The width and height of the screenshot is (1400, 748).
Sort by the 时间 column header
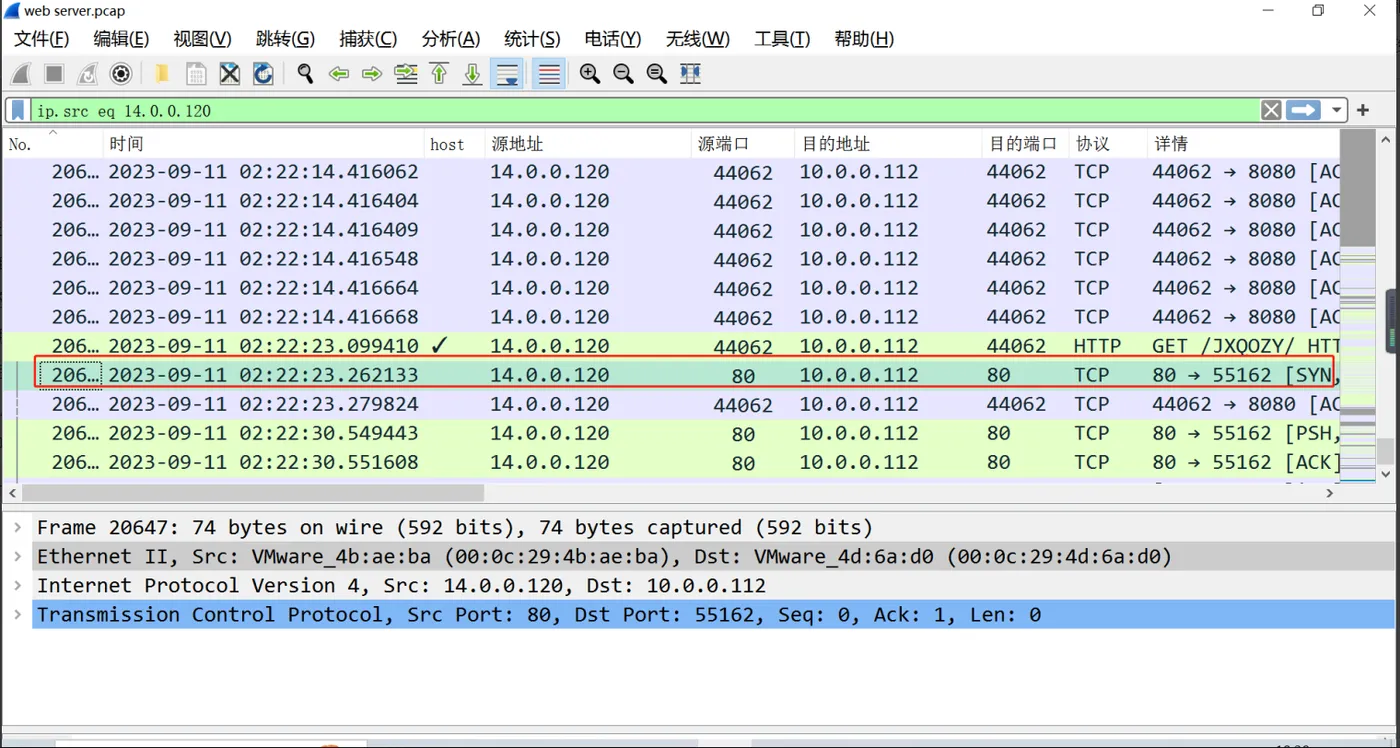tap(264, 144)
